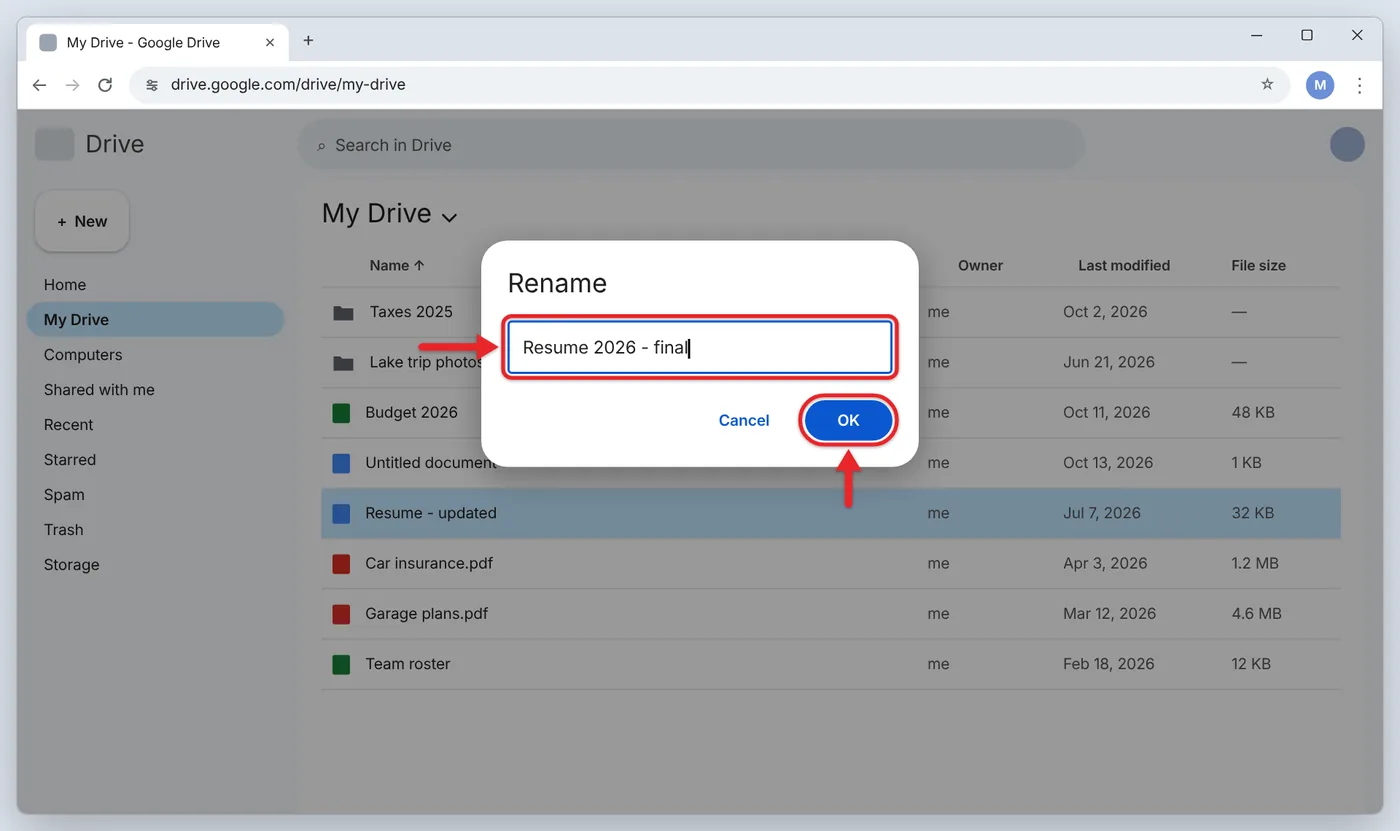This screenshot has height=831, width=1400.
Task: Open Starred in the sidebar
Action: pos(70,460)
